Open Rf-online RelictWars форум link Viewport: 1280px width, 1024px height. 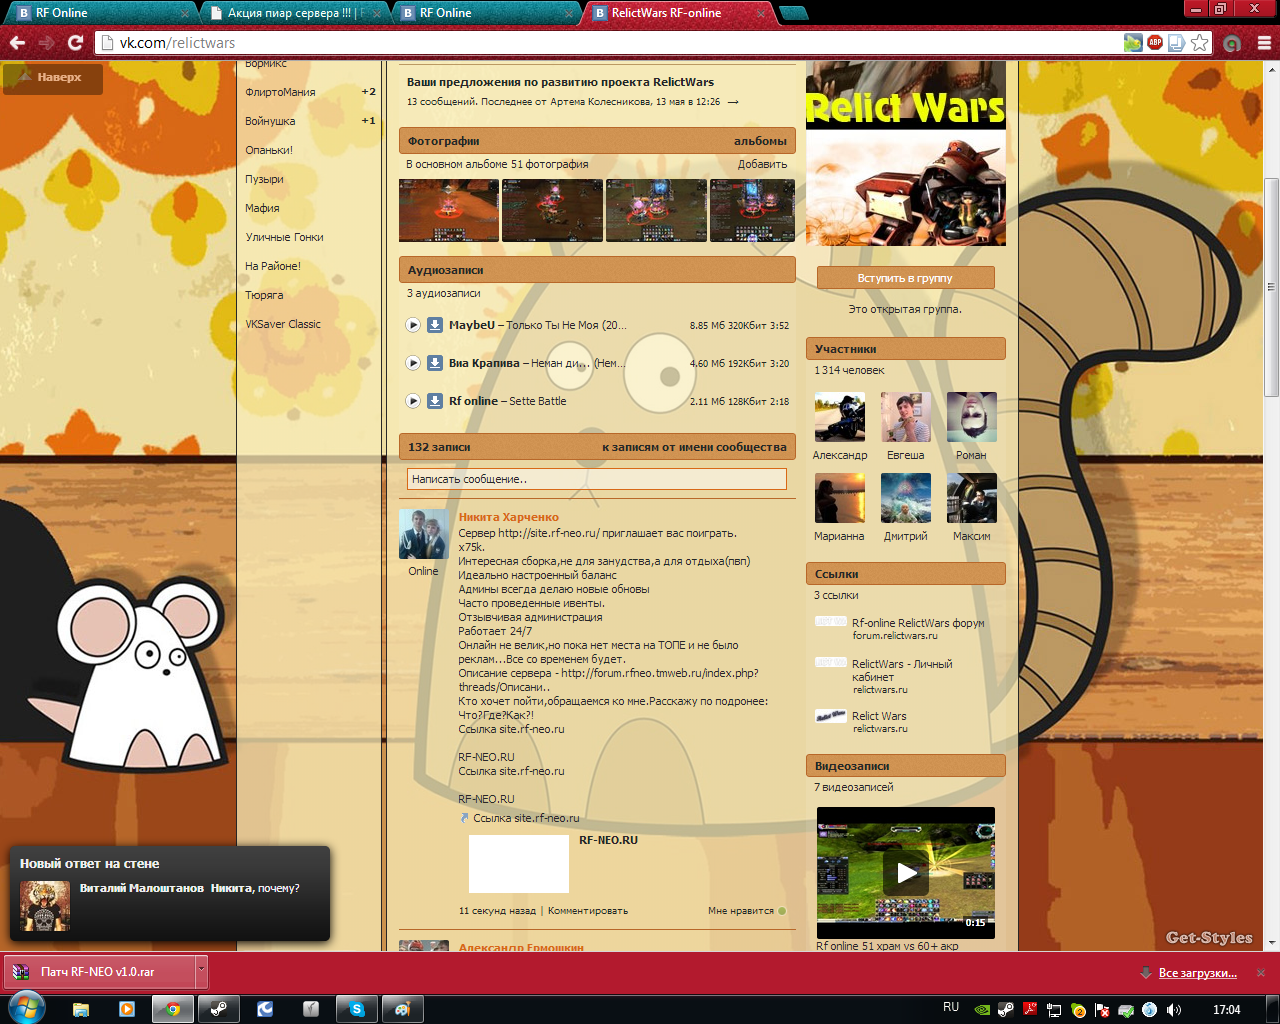pyautogui.click(x=918, y=623)
